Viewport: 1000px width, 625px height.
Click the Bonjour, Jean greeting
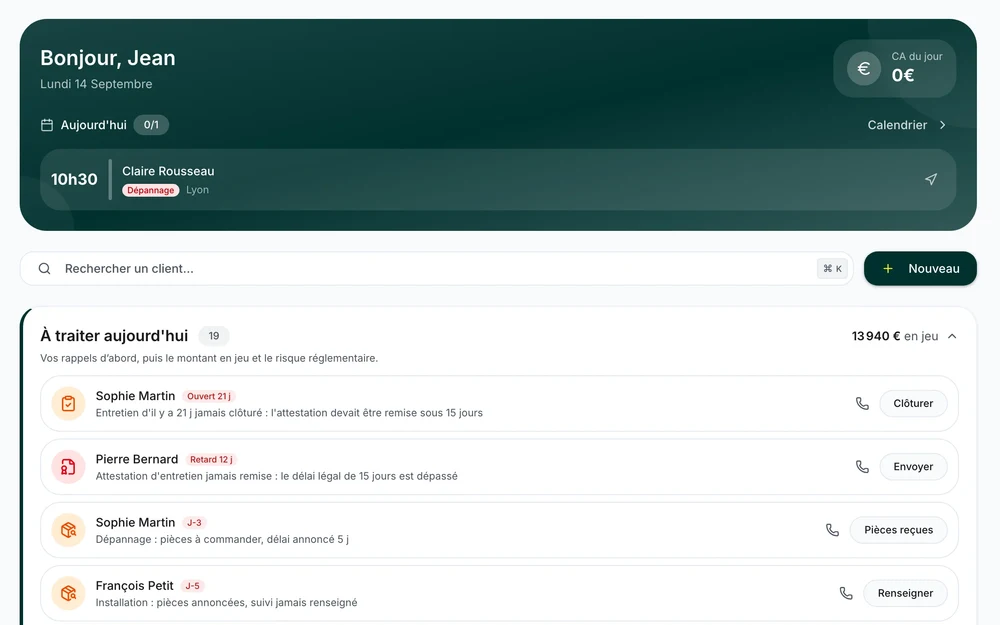click(108, 58)
